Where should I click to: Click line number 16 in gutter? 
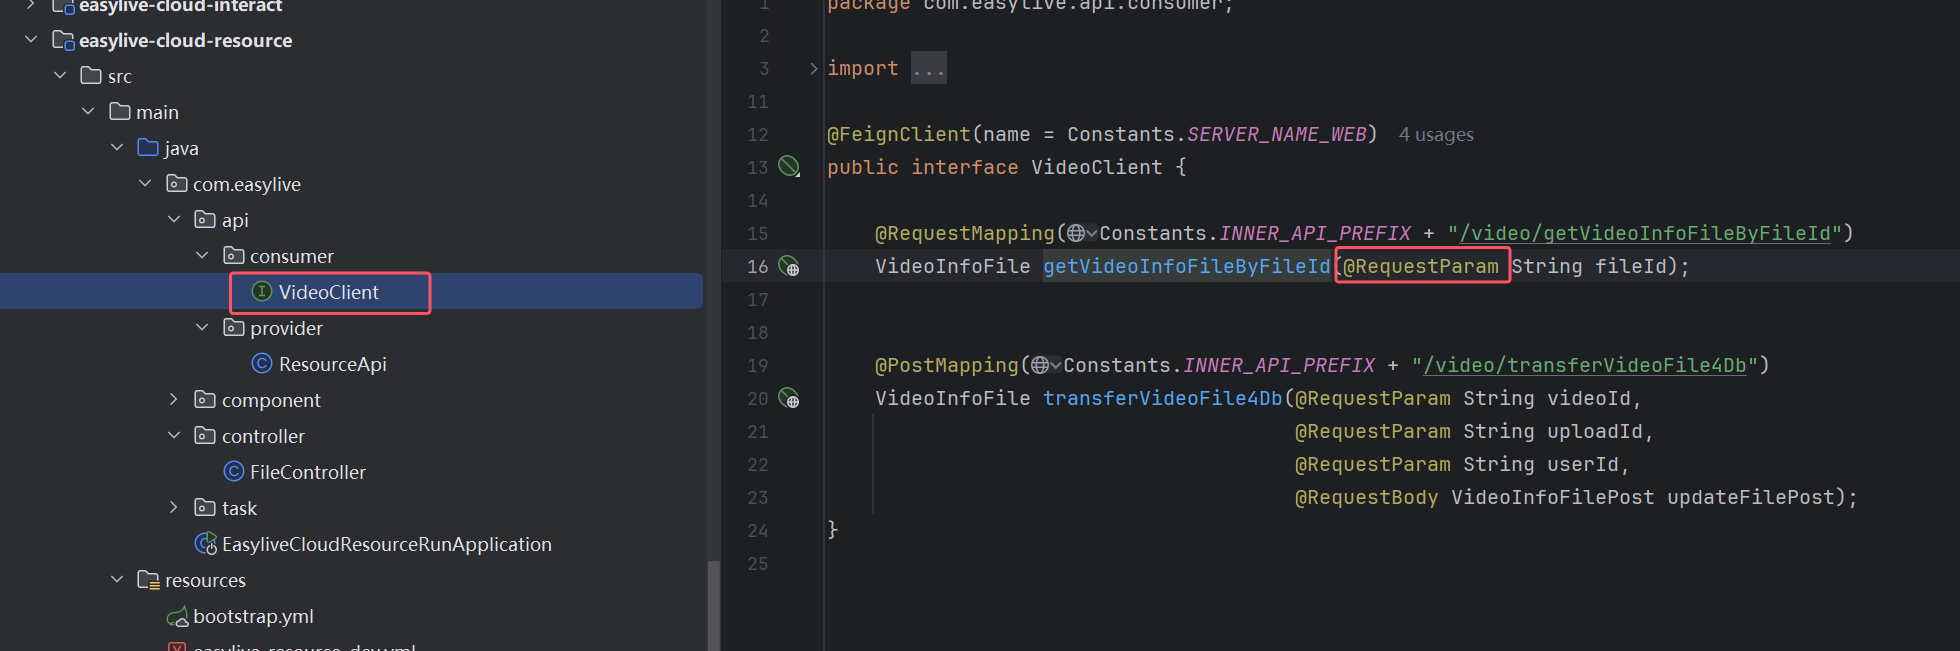coord(758,266)
